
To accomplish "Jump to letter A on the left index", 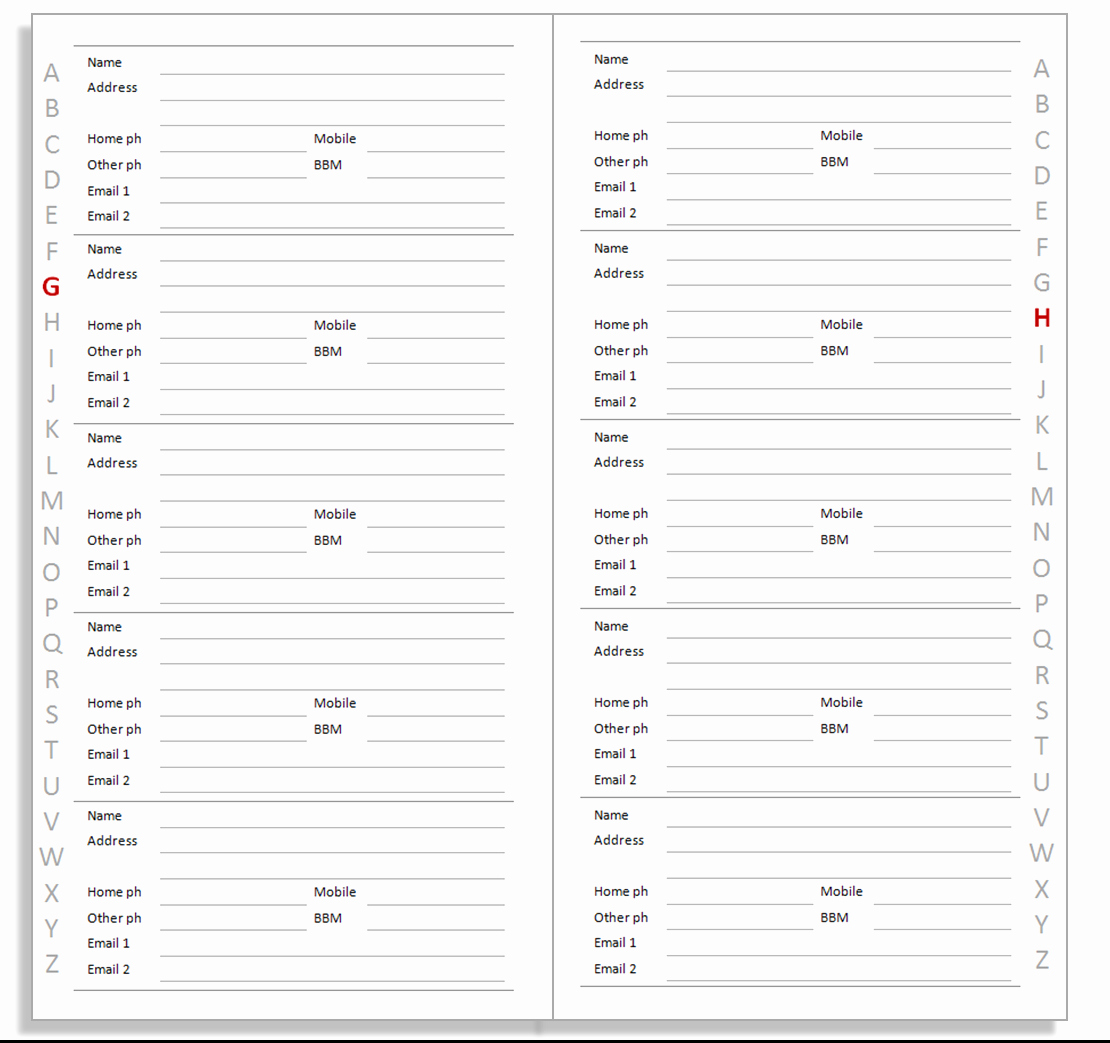I will (51, 73).
